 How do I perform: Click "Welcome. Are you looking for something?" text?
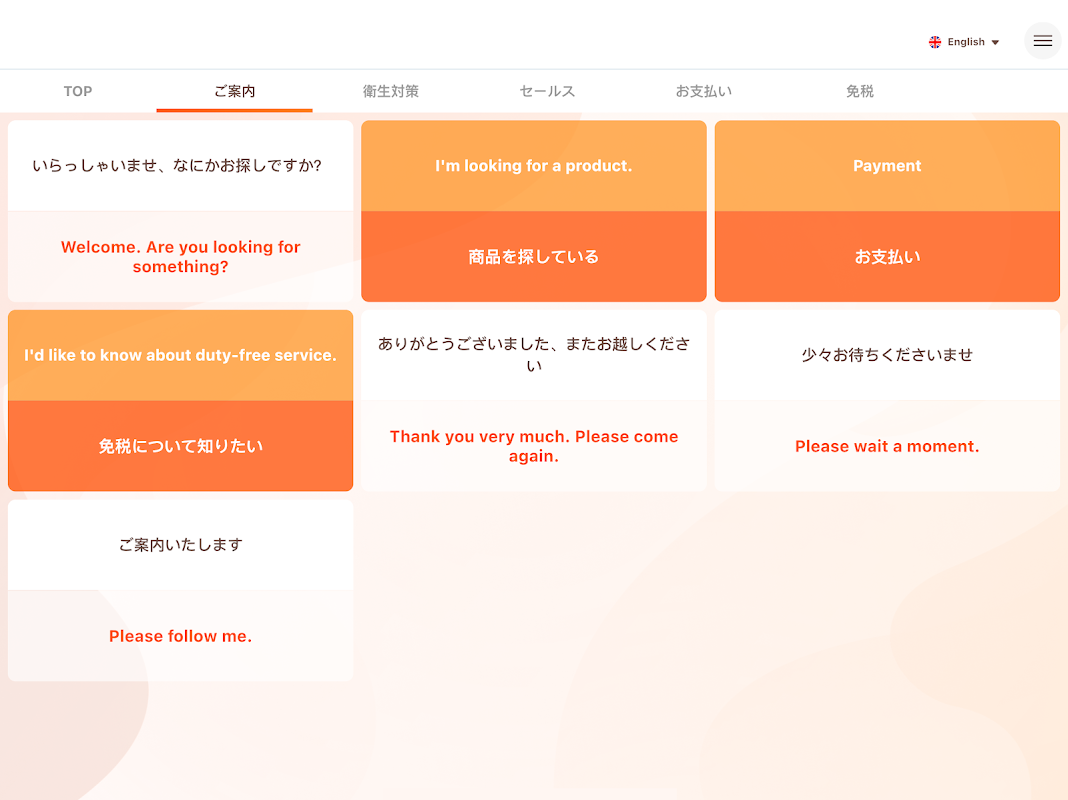(x=180, y=257)
